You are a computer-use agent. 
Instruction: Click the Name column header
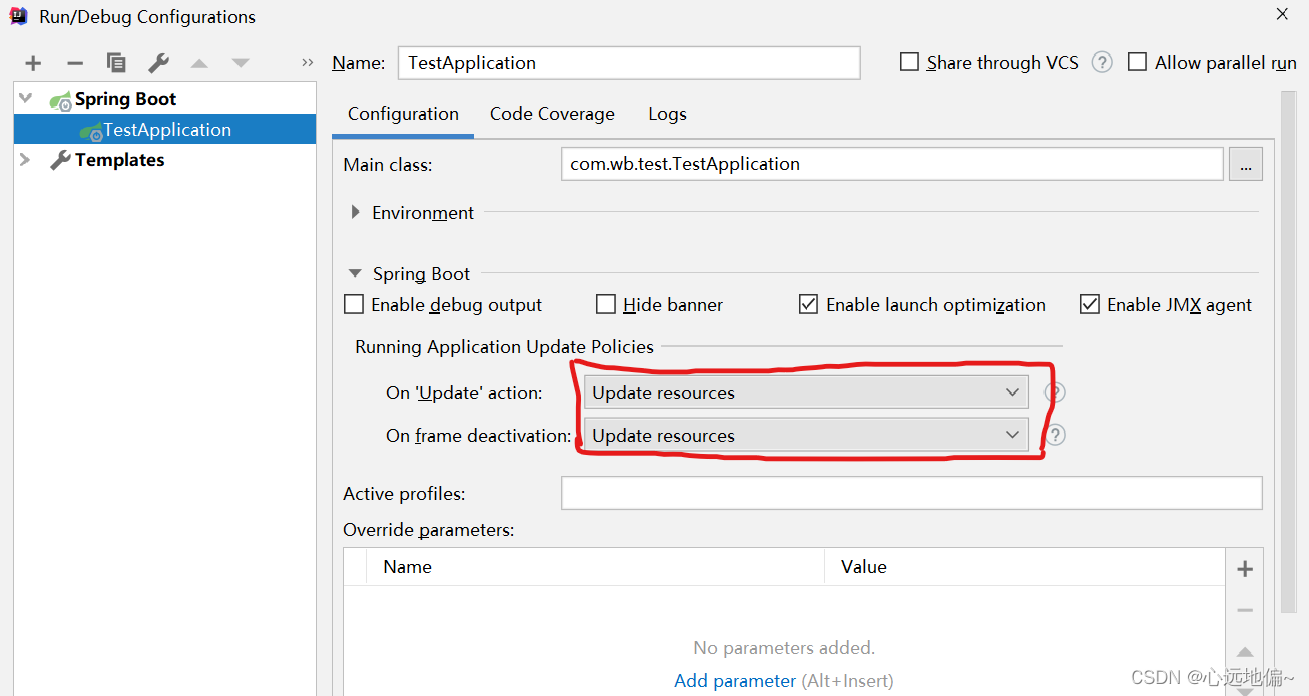(595, 567)
